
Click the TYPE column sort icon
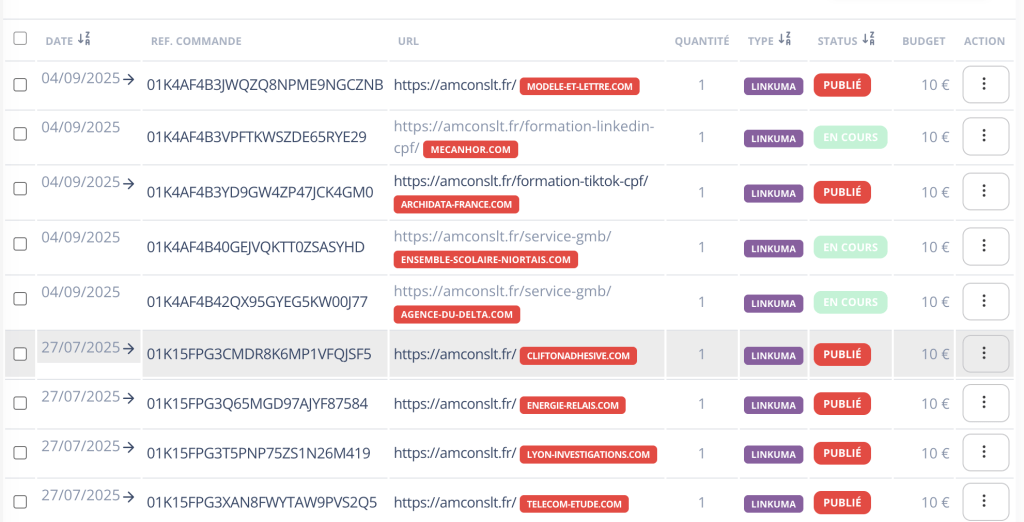pyautogui.click(x=784, y=40)
